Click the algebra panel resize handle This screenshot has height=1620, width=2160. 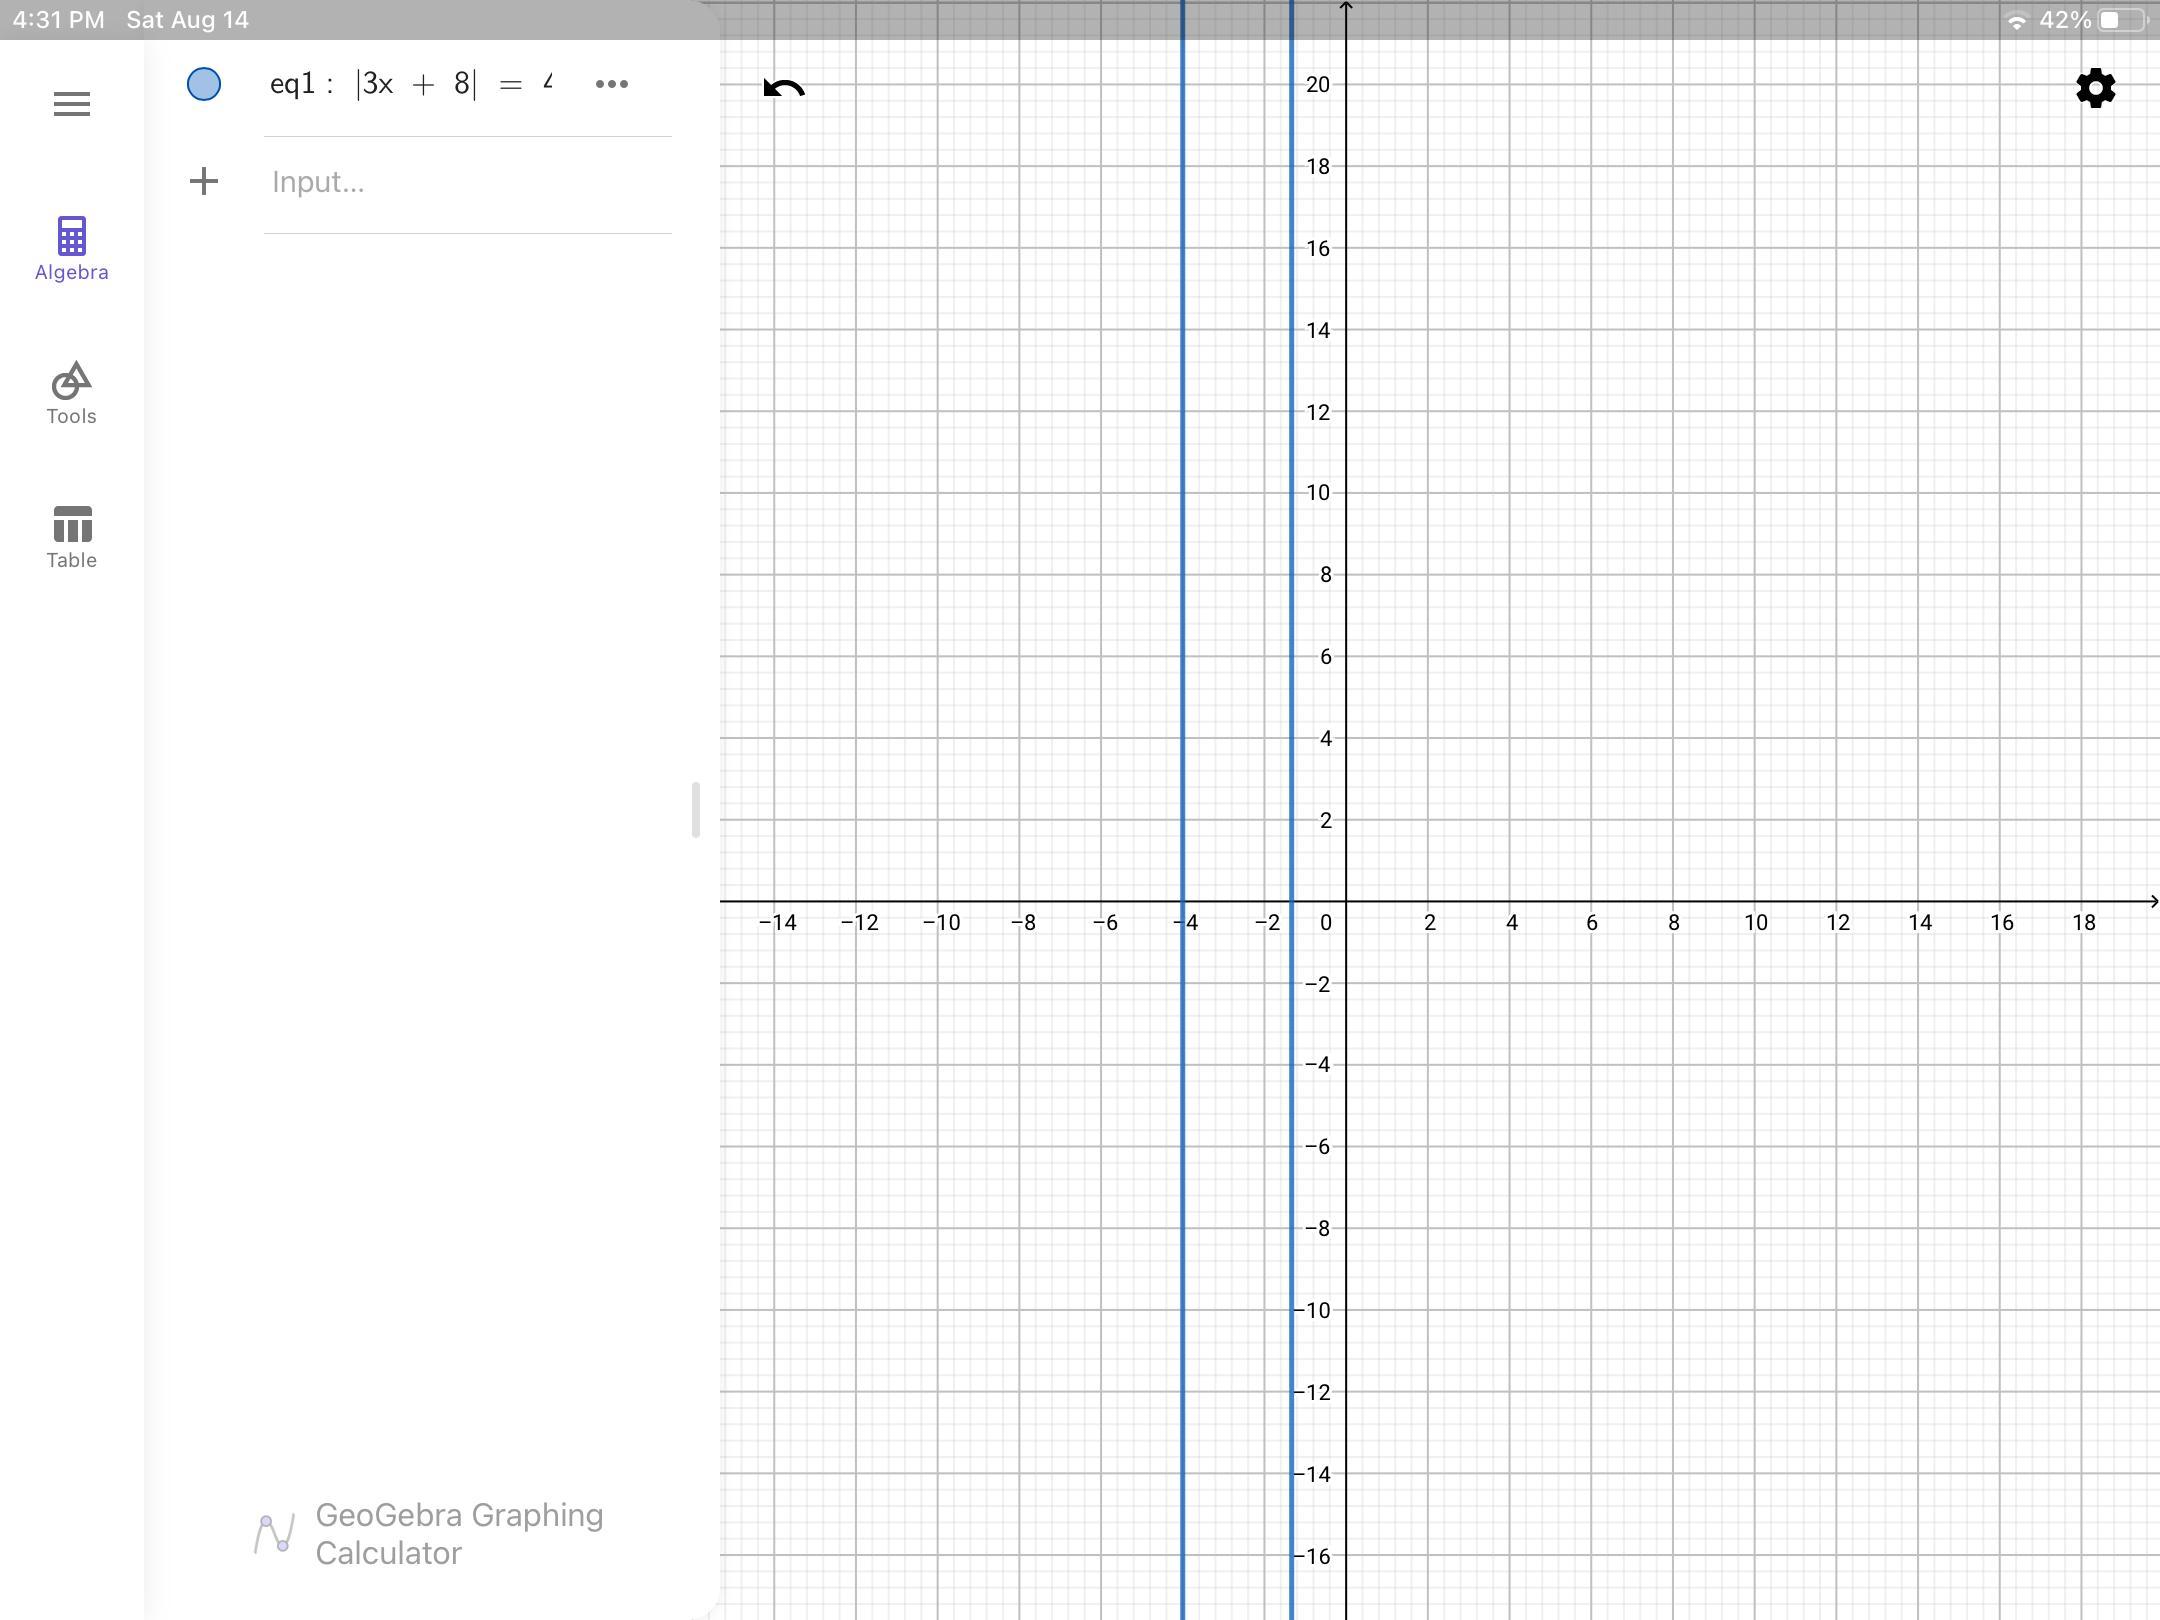click(695, 810)
